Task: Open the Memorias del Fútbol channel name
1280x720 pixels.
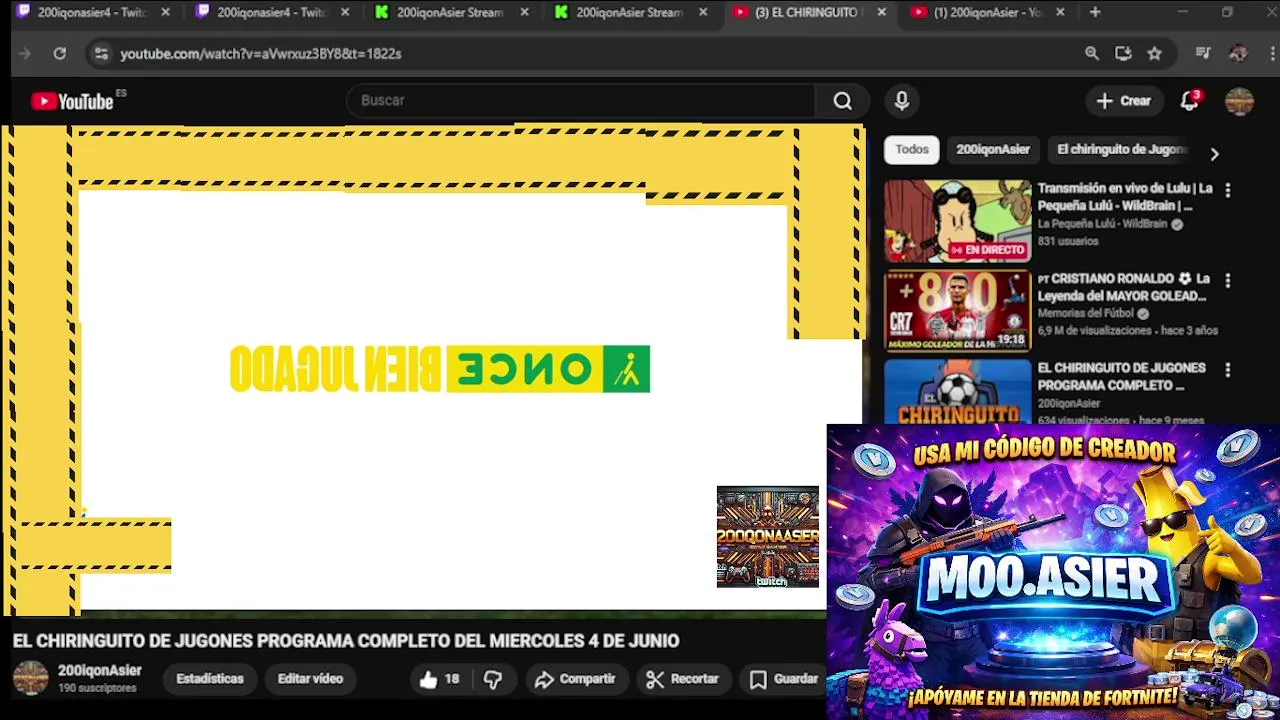Action: pos(1085,314)
